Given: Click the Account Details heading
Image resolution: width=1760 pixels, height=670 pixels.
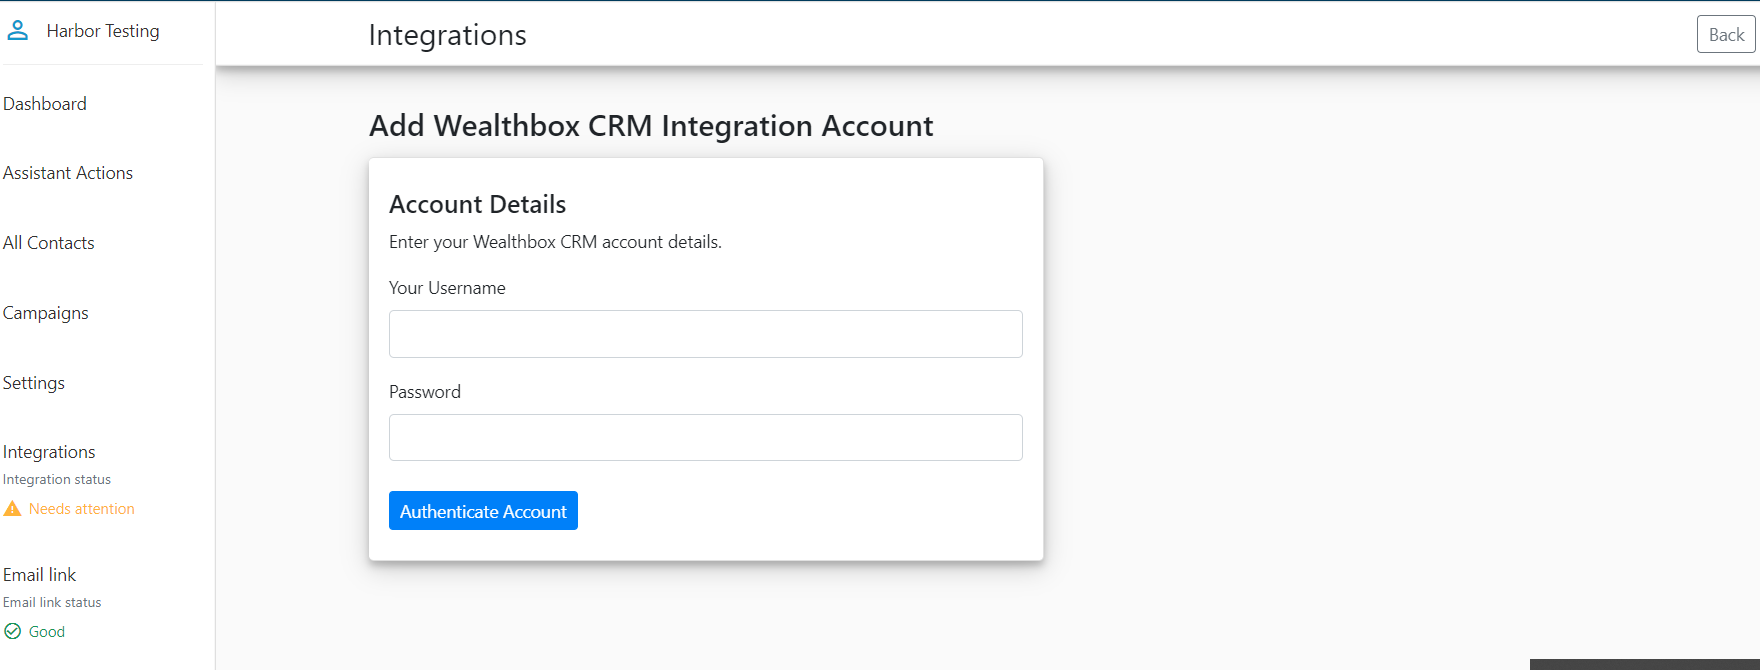Looking at the screenshot, I should click(478, 204).
